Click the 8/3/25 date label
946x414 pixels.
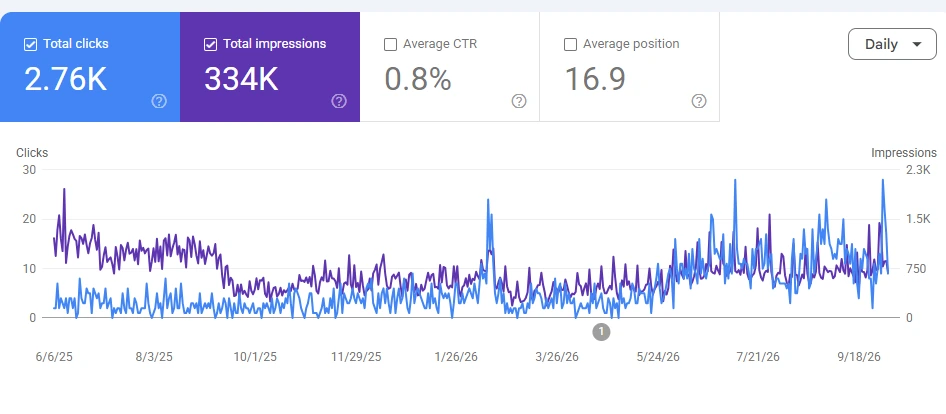(154, 357)
